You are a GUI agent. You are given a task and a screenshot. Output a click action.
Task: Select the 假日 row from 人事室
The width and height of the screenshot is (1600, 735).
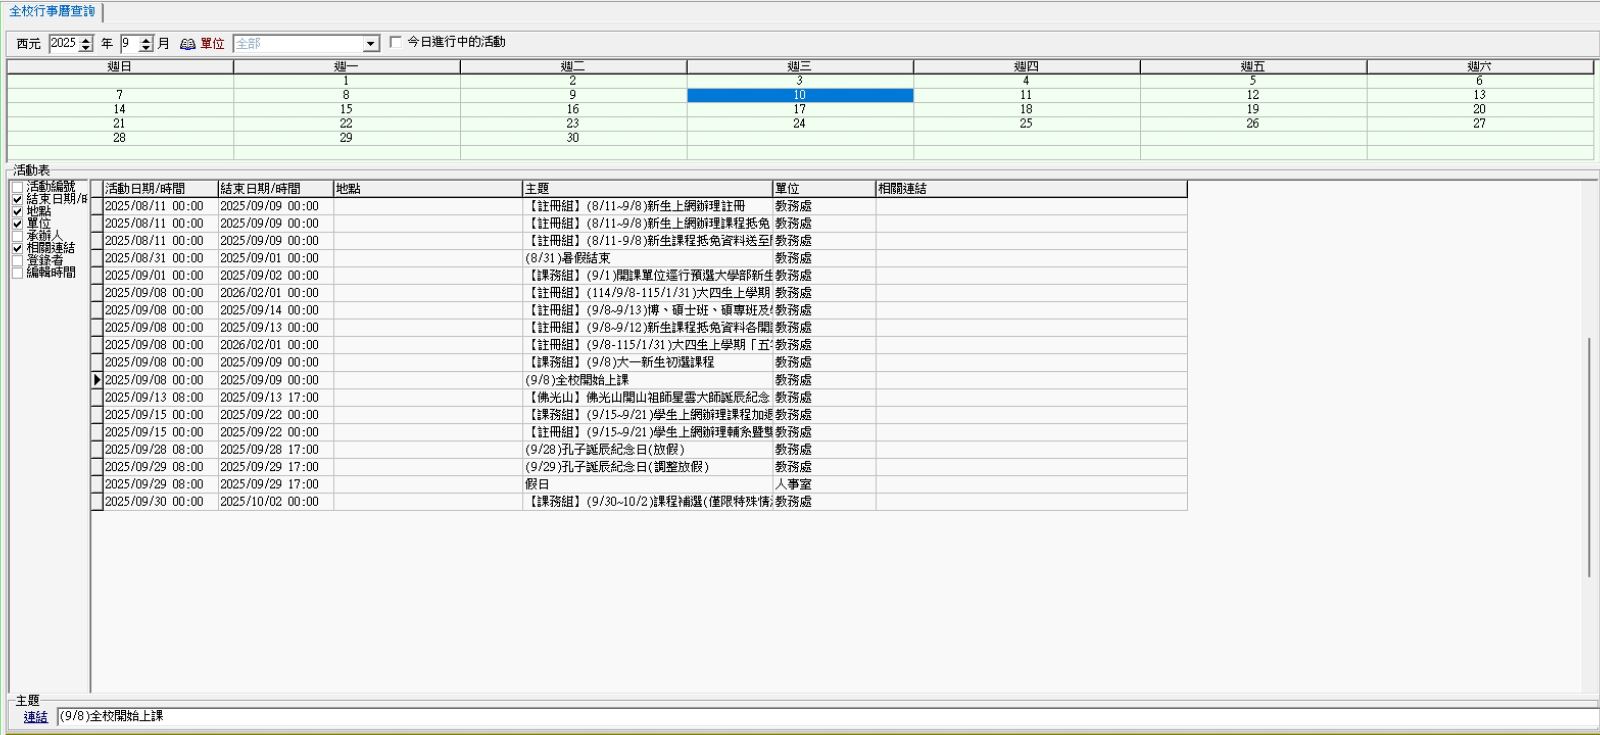(646, 484)
